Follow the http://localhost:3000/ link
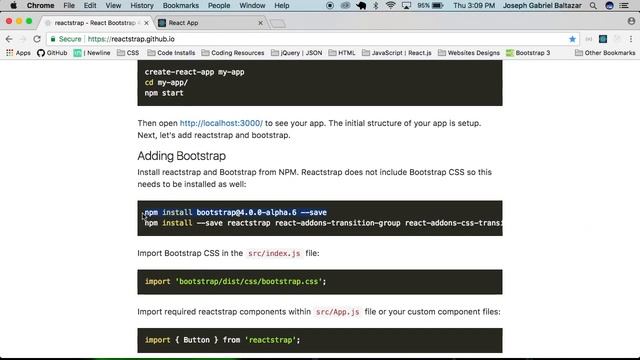Screen dimensions: 640x360 coord(221,123)
